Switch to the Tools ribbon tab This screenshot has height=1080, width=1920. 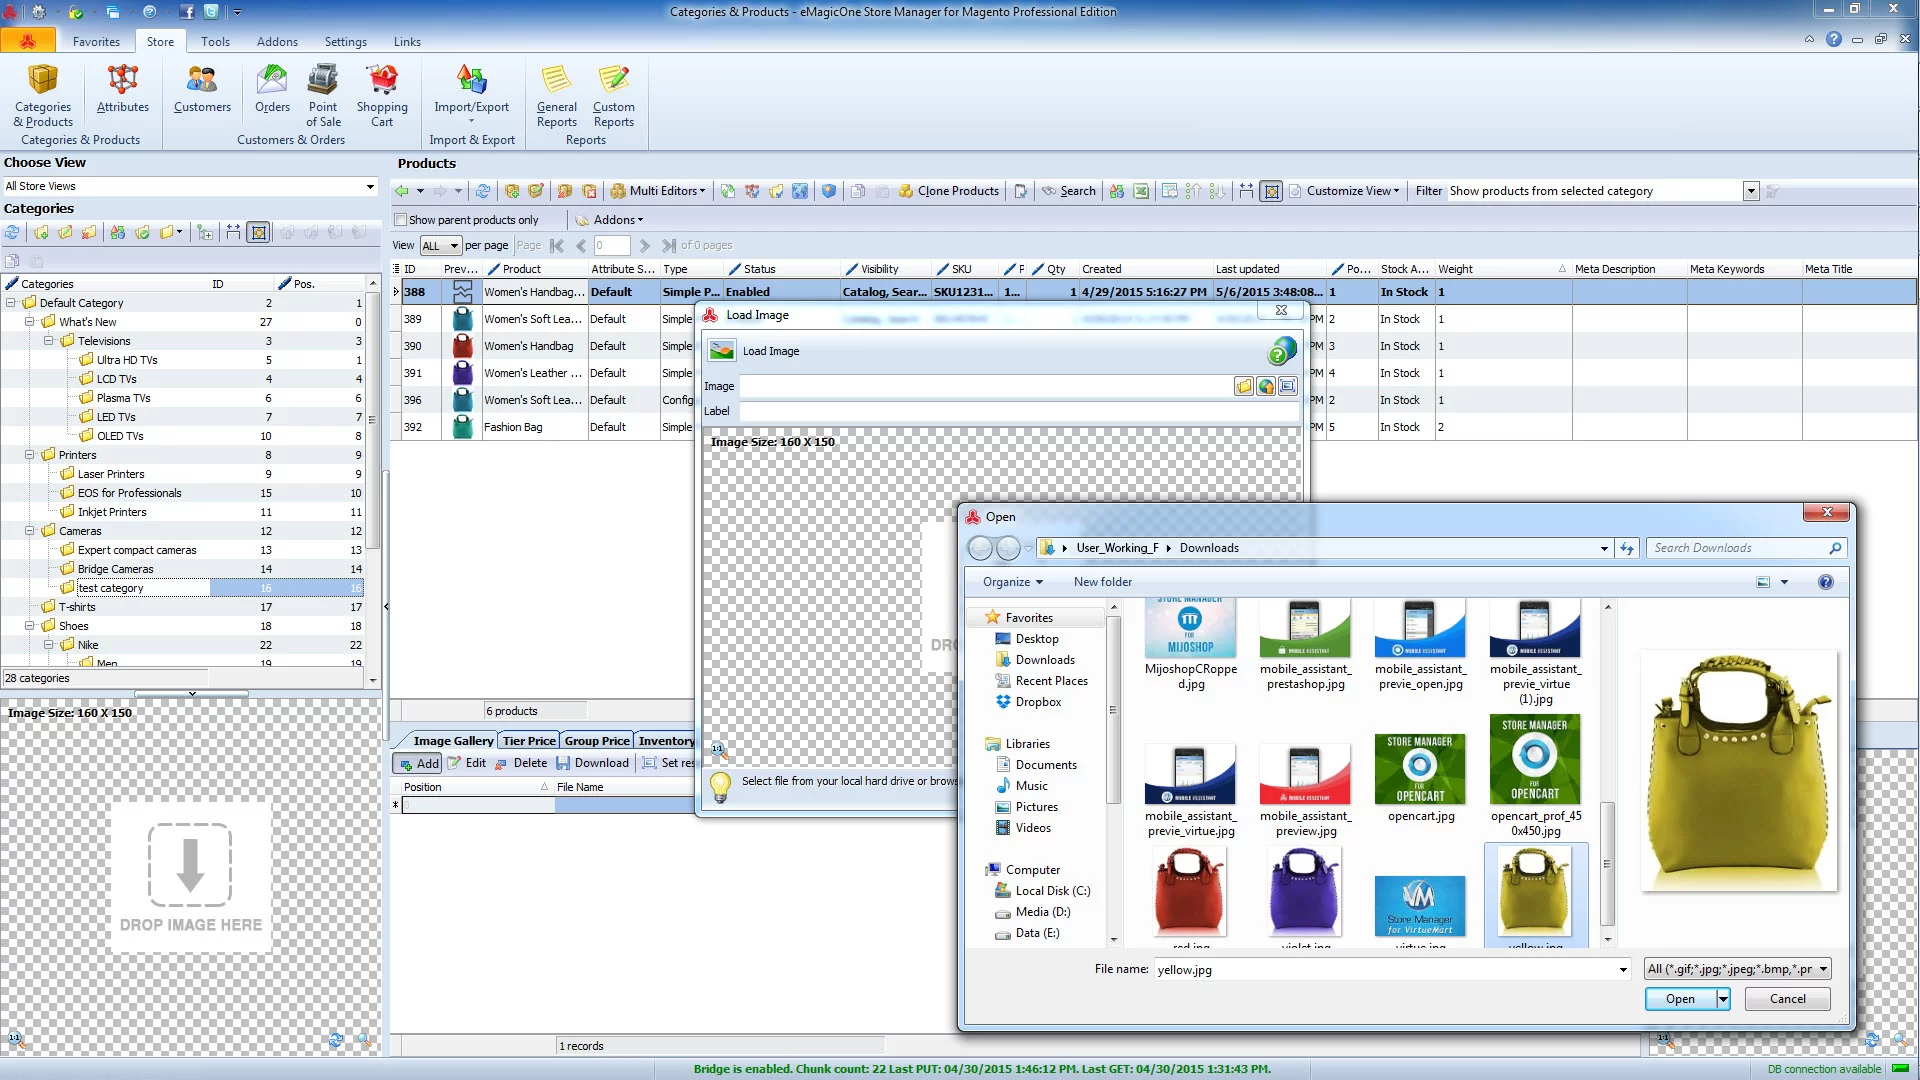pyautogui.click(x=215, y=42)
